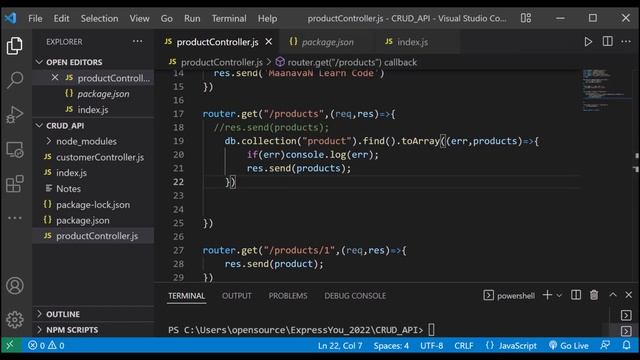Split the editor to the right
640x360 pixels.
(x=607, y=42)
